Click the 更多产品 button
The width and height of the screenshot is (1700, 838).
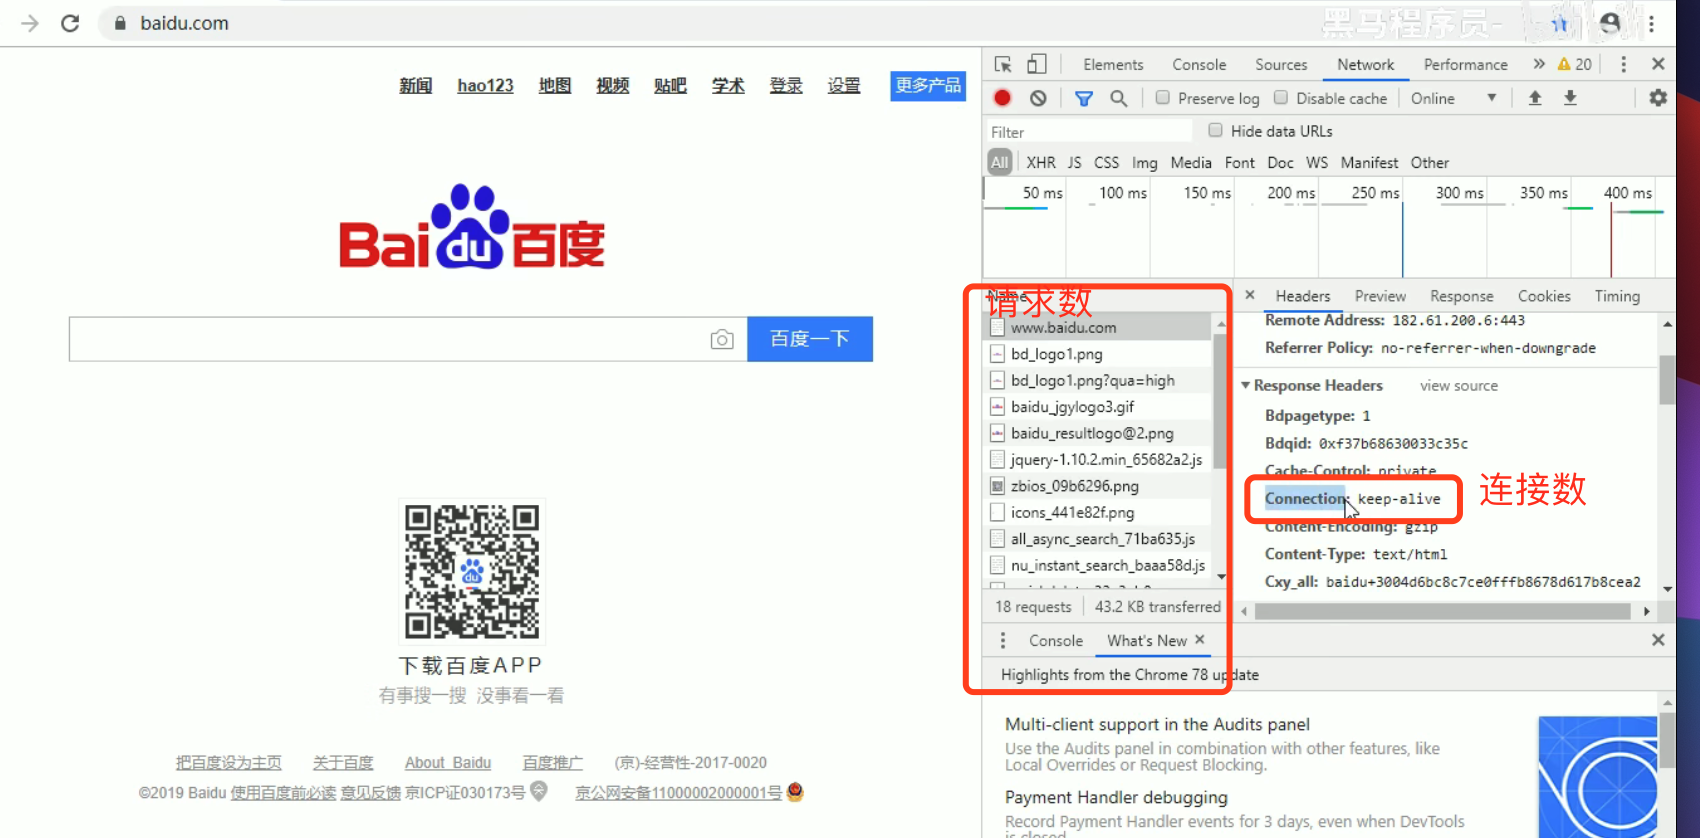[928, 85]
